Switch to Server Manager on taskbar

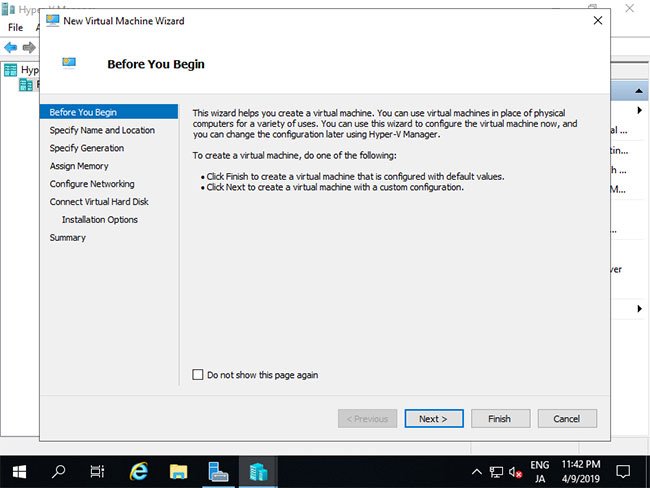(x=218, y=472)
